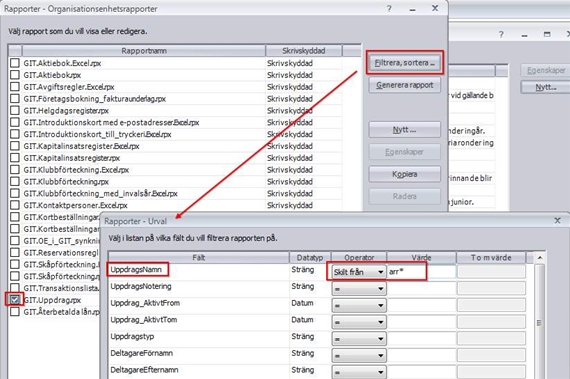
Task: Sort by the Skrivskyddad column header
Action: click(304, 51)
